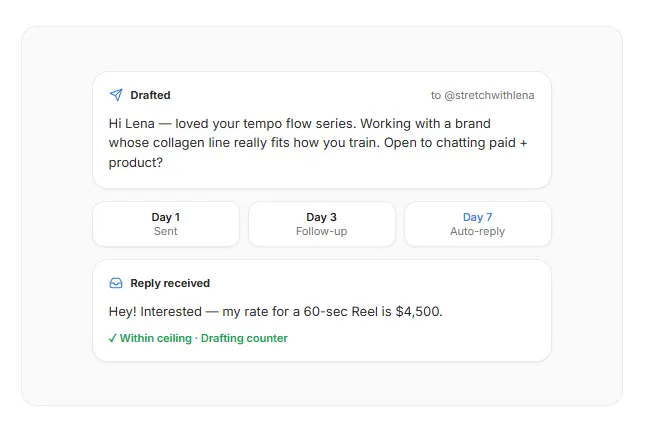Click the Reply received heading
646x427 pixels.
pyautogui.click(x=170, y=283)
